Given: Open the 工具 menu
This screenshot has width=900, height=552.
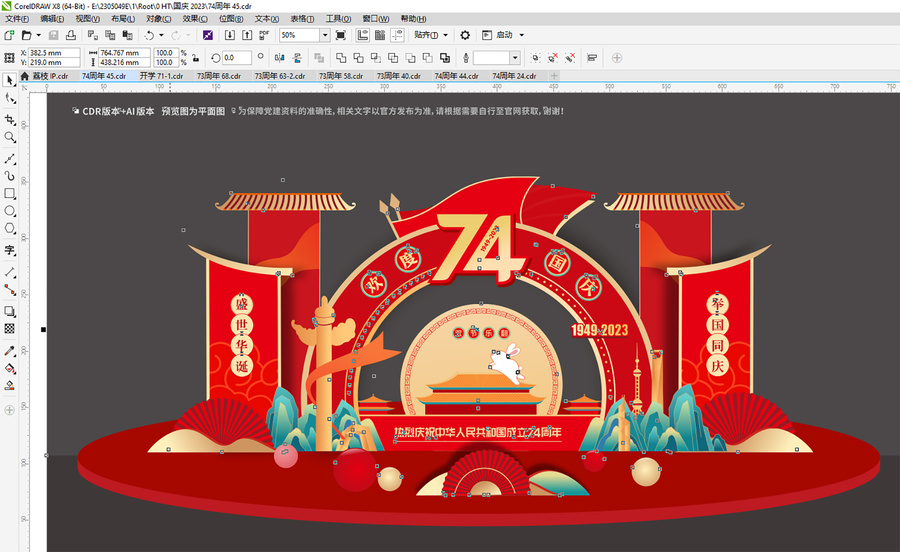Looking at the screenshot, I should [338, 19].
